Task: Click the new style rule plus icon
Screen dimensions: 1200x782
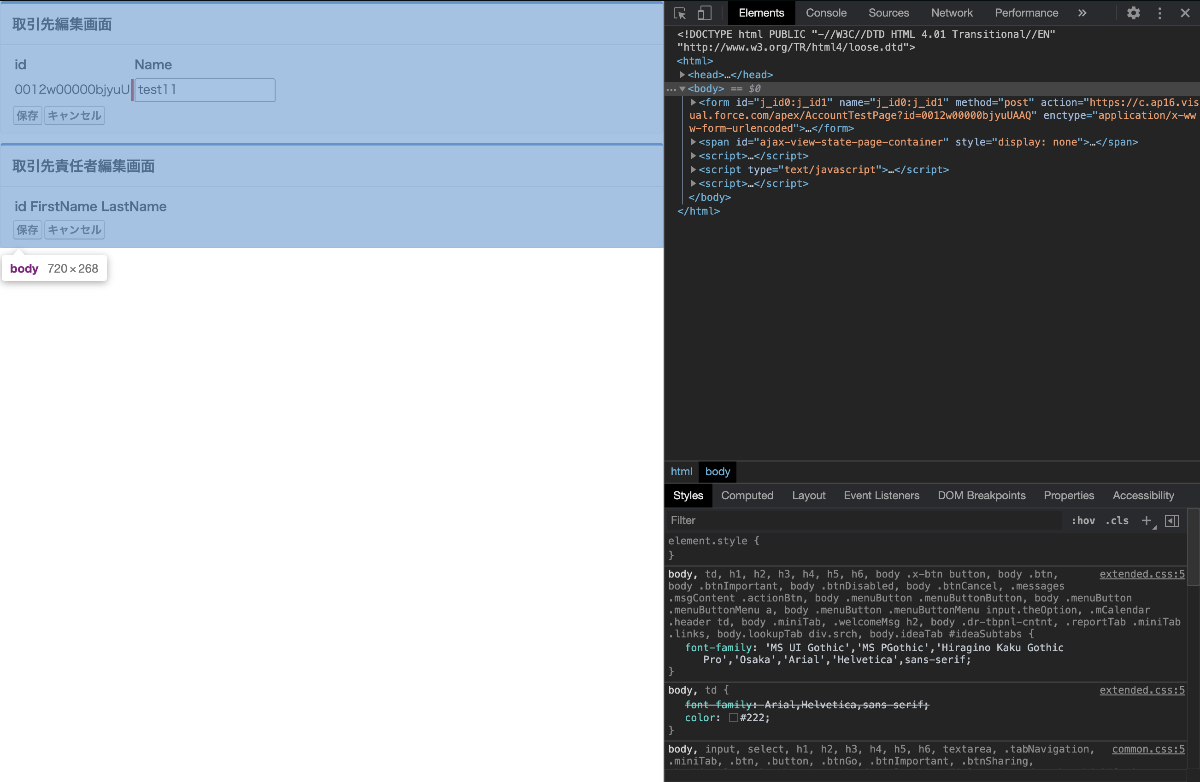Action: [x=1147, y=521]
